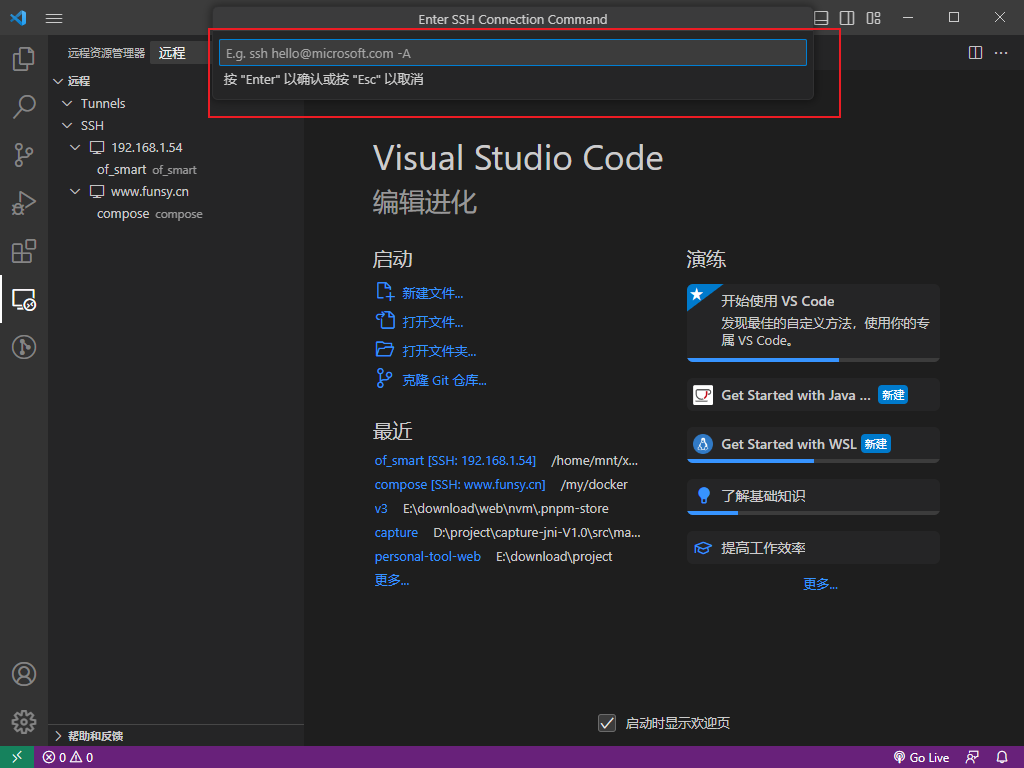The height and width of the screenshot is (768, 1024).
Task: Open Get Started with WSL walkthrough
Action: [x=813, y=444]
